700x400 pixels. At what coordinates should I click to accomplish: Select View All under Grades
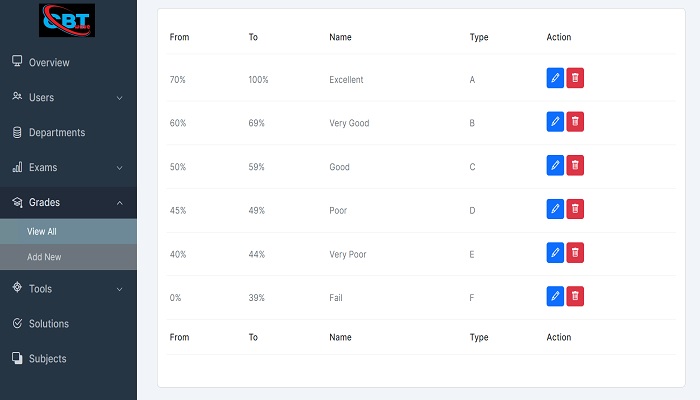coord(68,231)
